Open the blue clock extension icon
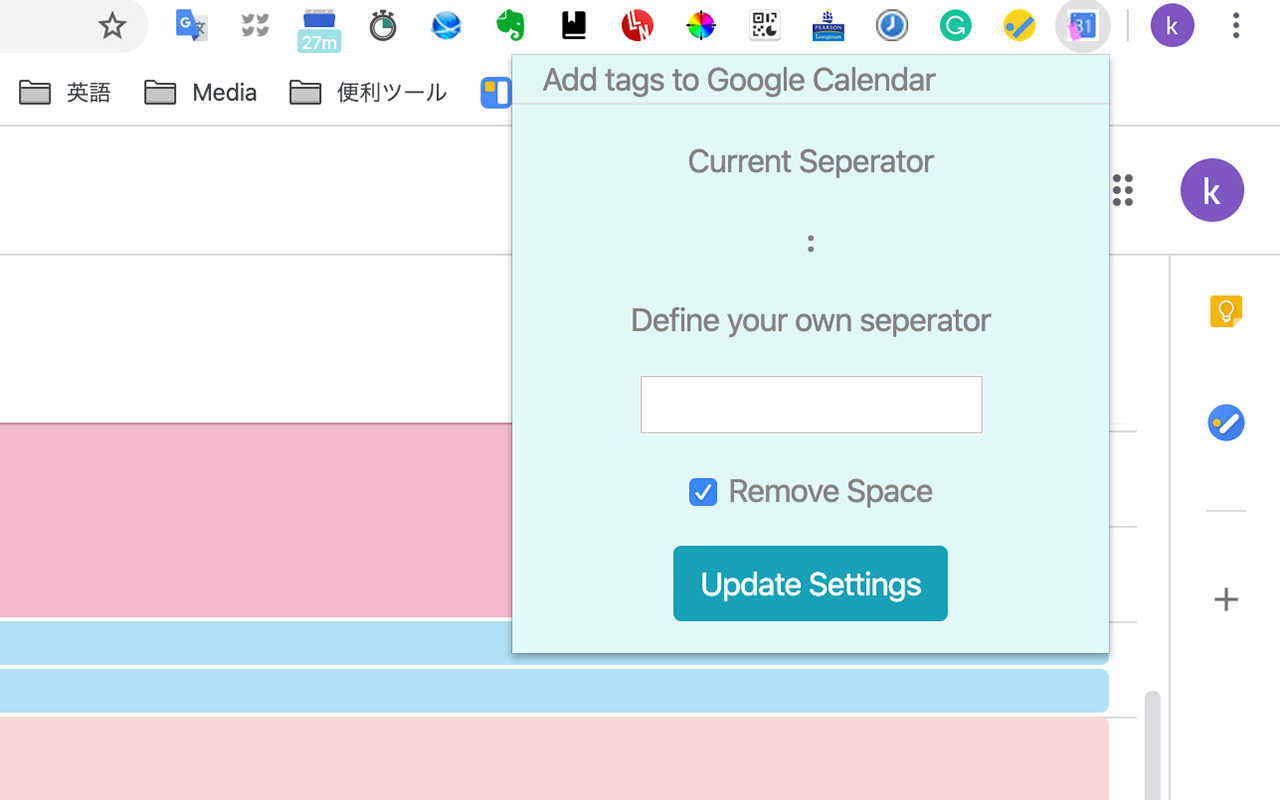1280x800 pixels. pos(892,26)
